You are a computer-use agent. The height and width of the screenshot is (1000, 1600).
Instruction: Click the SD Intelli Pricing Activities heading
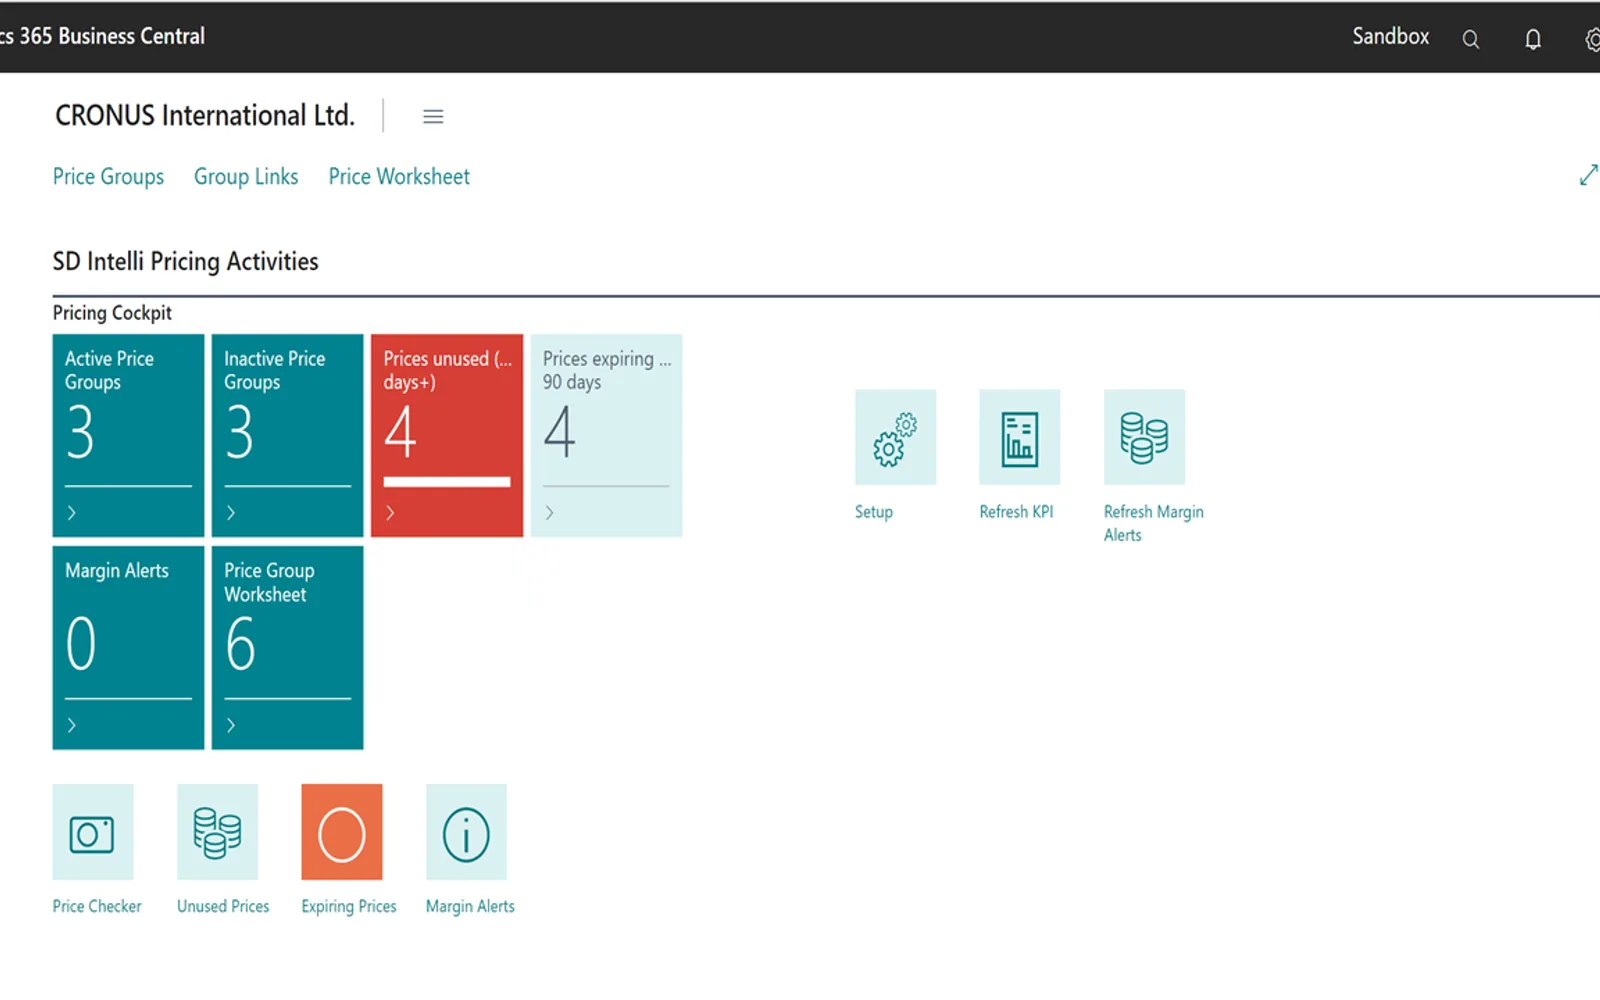pyautogui.click(x=185, y=262)
